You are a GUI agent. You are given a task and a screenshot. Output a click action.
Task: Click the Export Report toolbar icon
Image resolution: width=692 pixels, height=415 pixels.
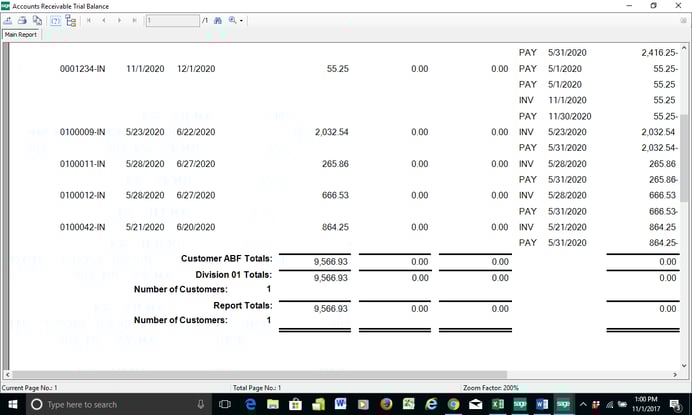8,20
